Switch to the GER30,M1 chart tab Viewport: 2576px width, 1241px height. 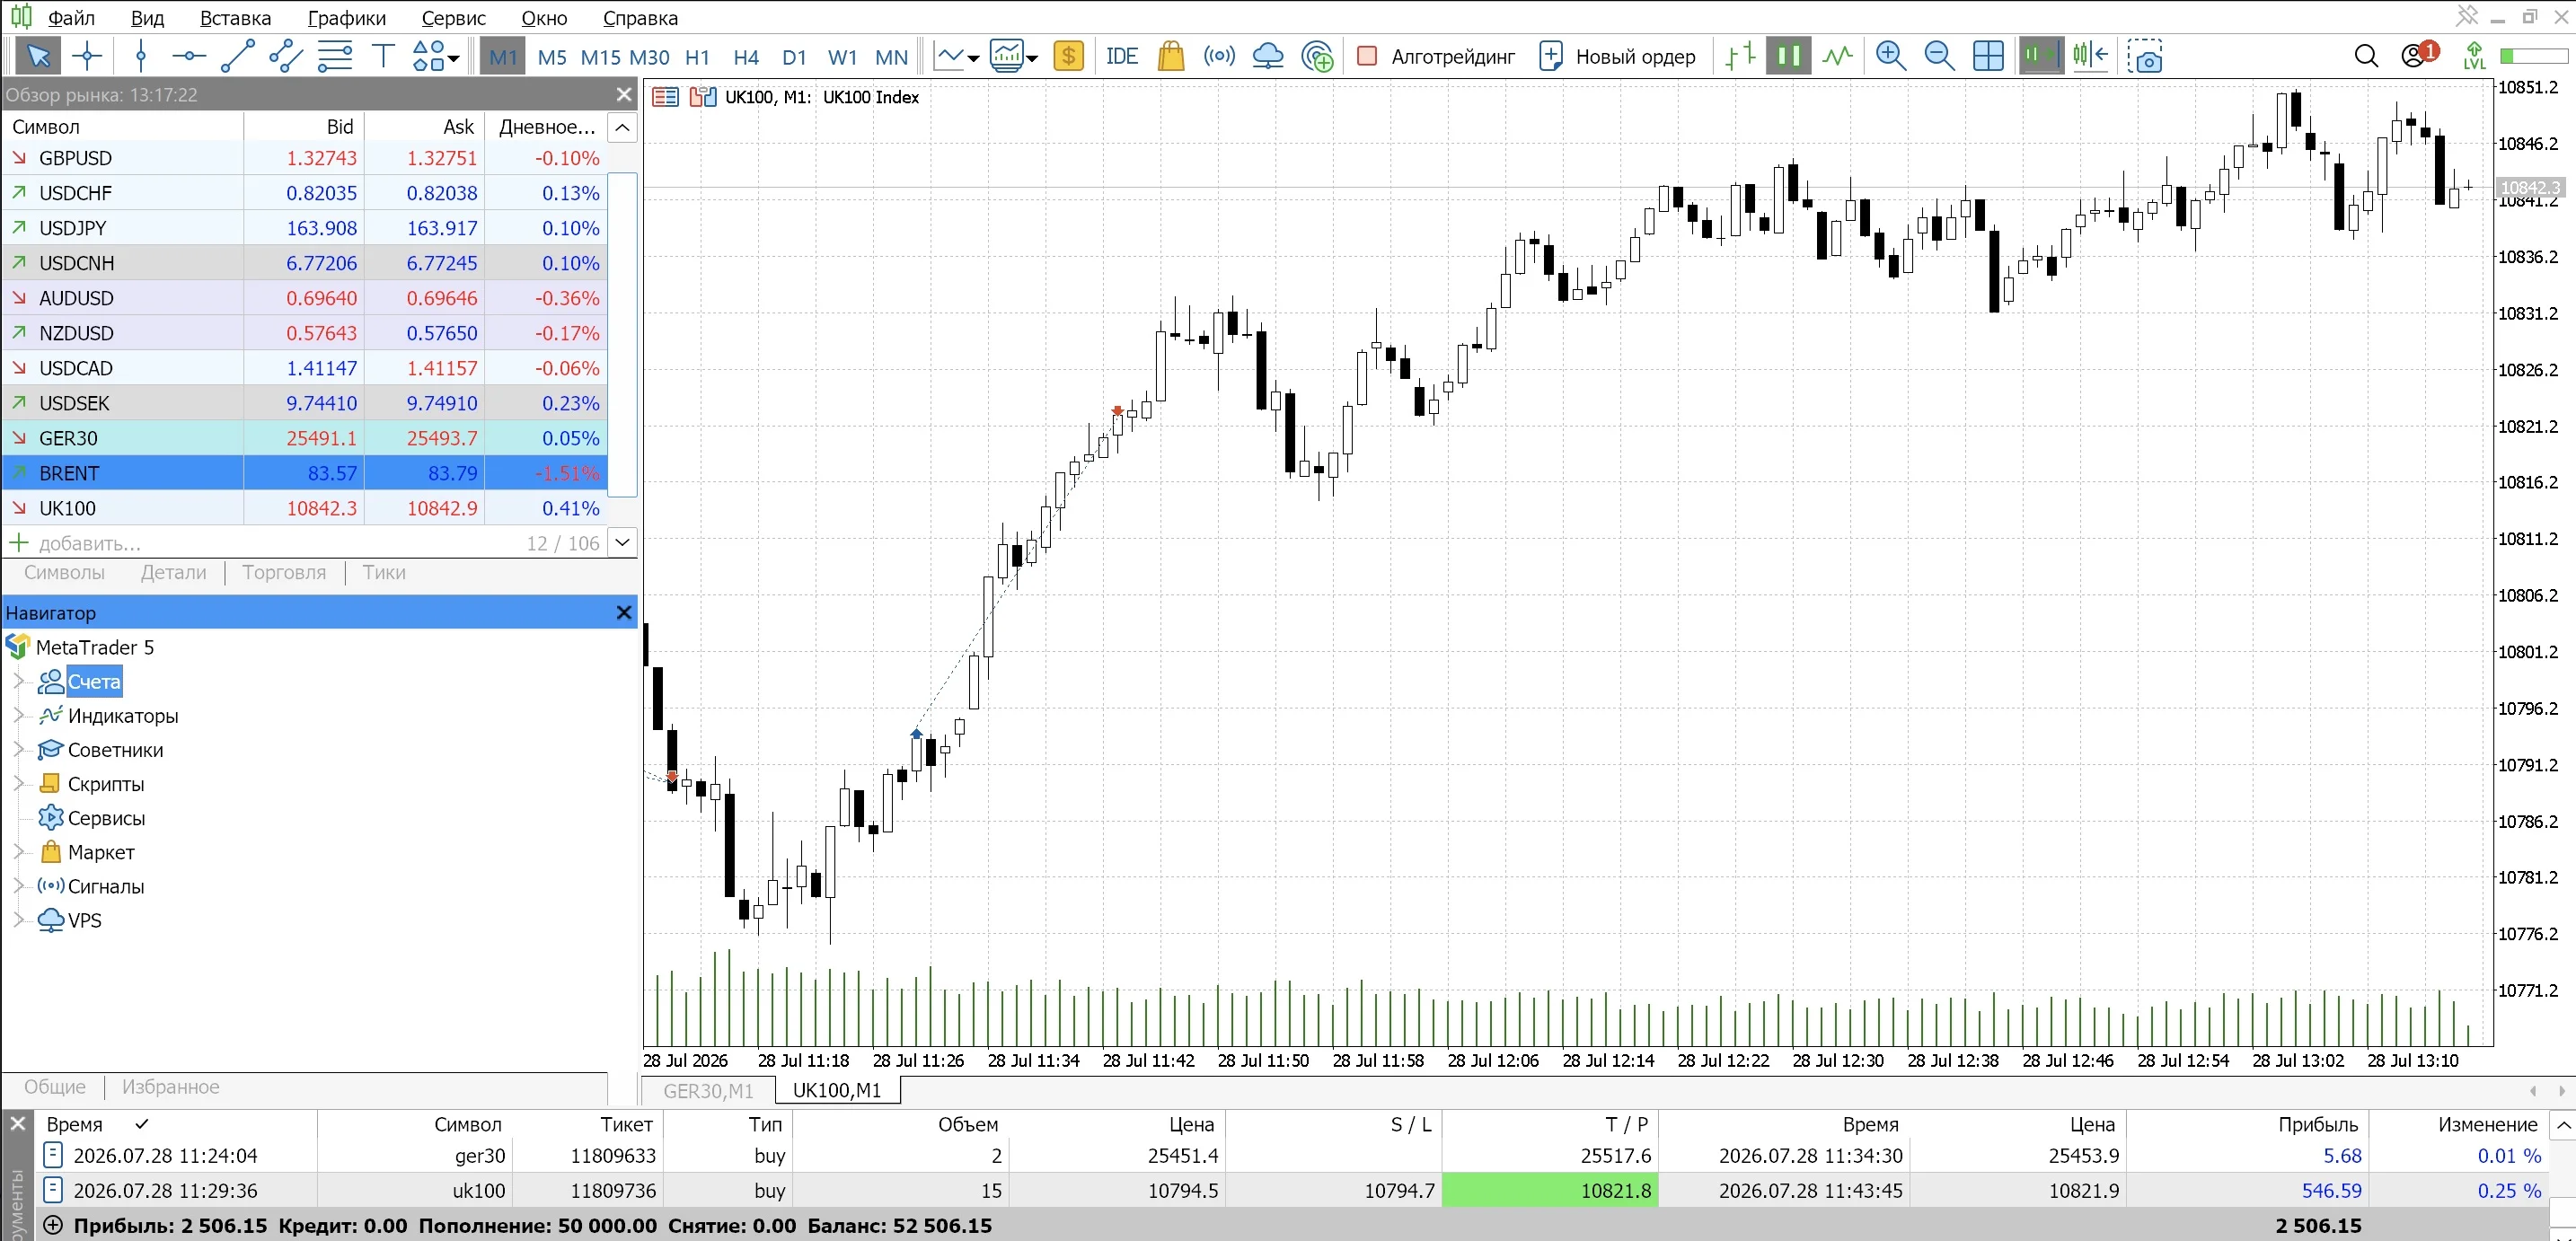708,1090
